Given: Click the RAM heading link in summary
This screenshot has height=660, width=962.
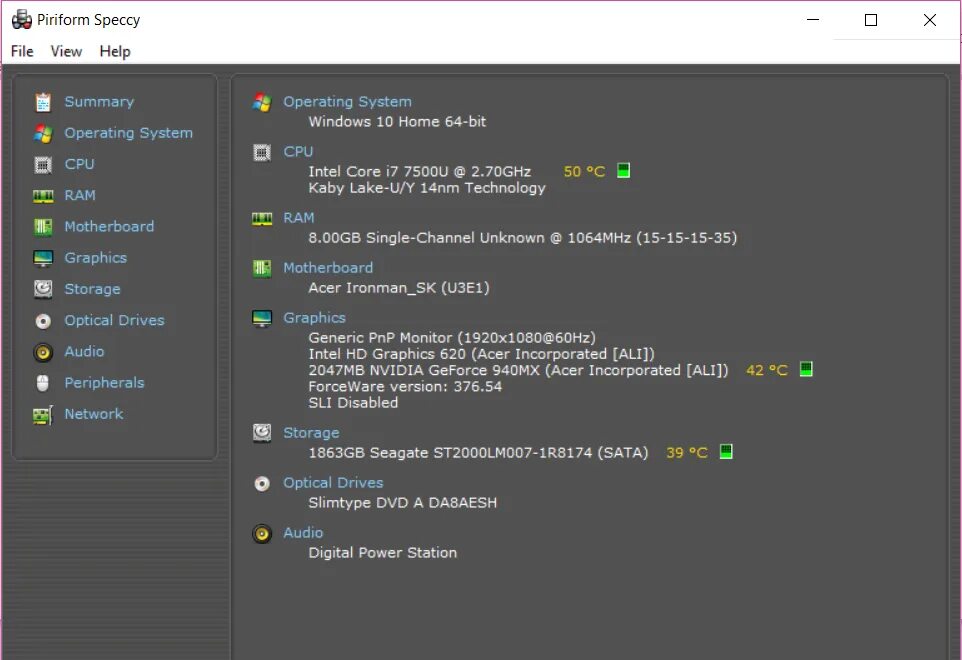Looking at the screenshot, I should pyautogui.click(x=299, y=218).
